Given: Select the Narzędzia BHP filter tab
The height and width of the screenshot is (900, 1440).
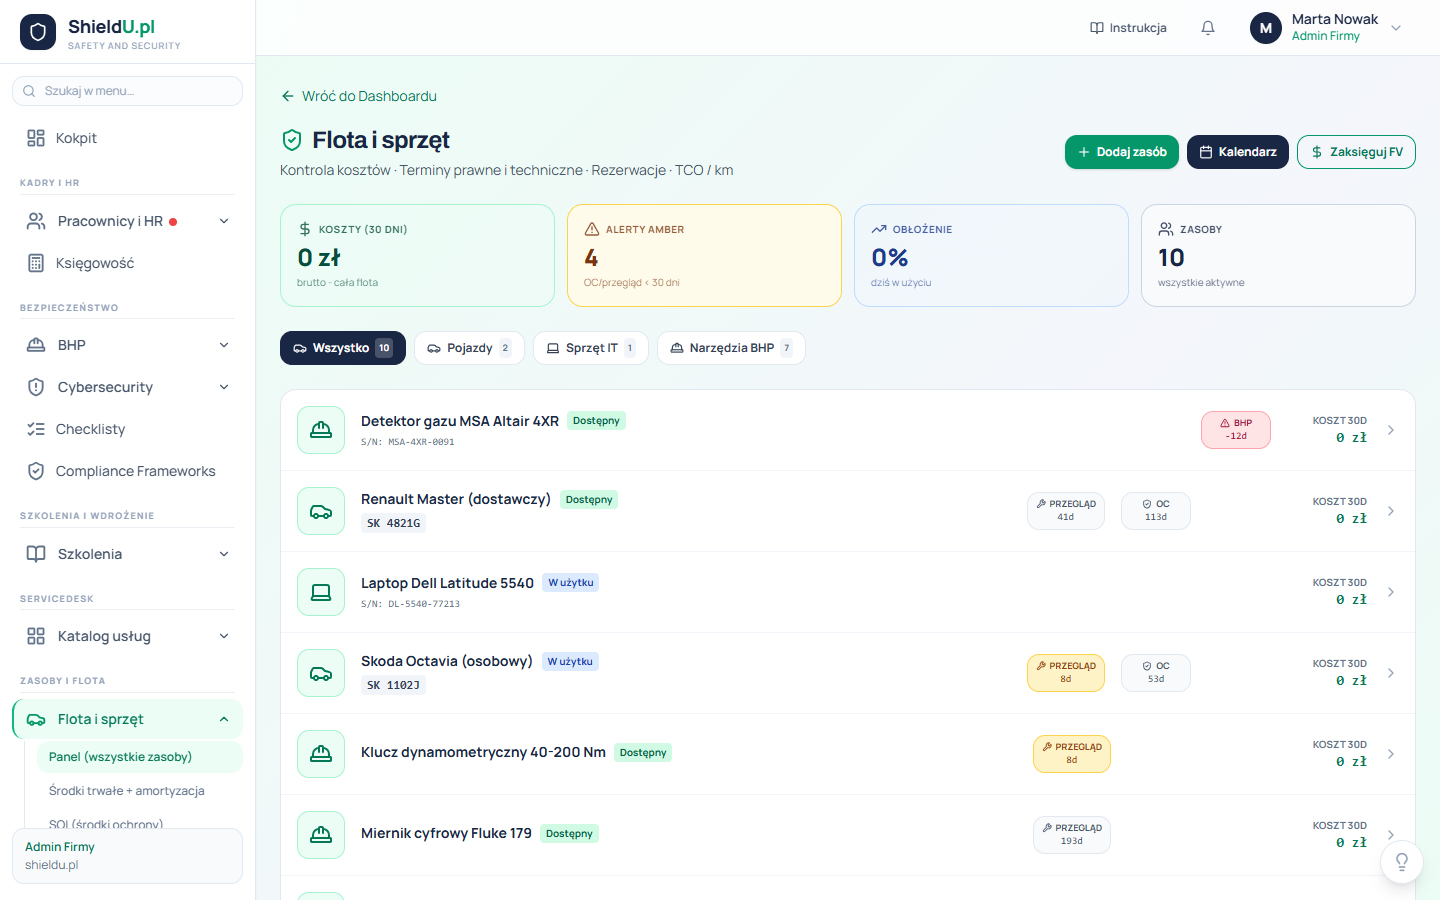Looking at the screenshot, I should click(x=731, y=348).
